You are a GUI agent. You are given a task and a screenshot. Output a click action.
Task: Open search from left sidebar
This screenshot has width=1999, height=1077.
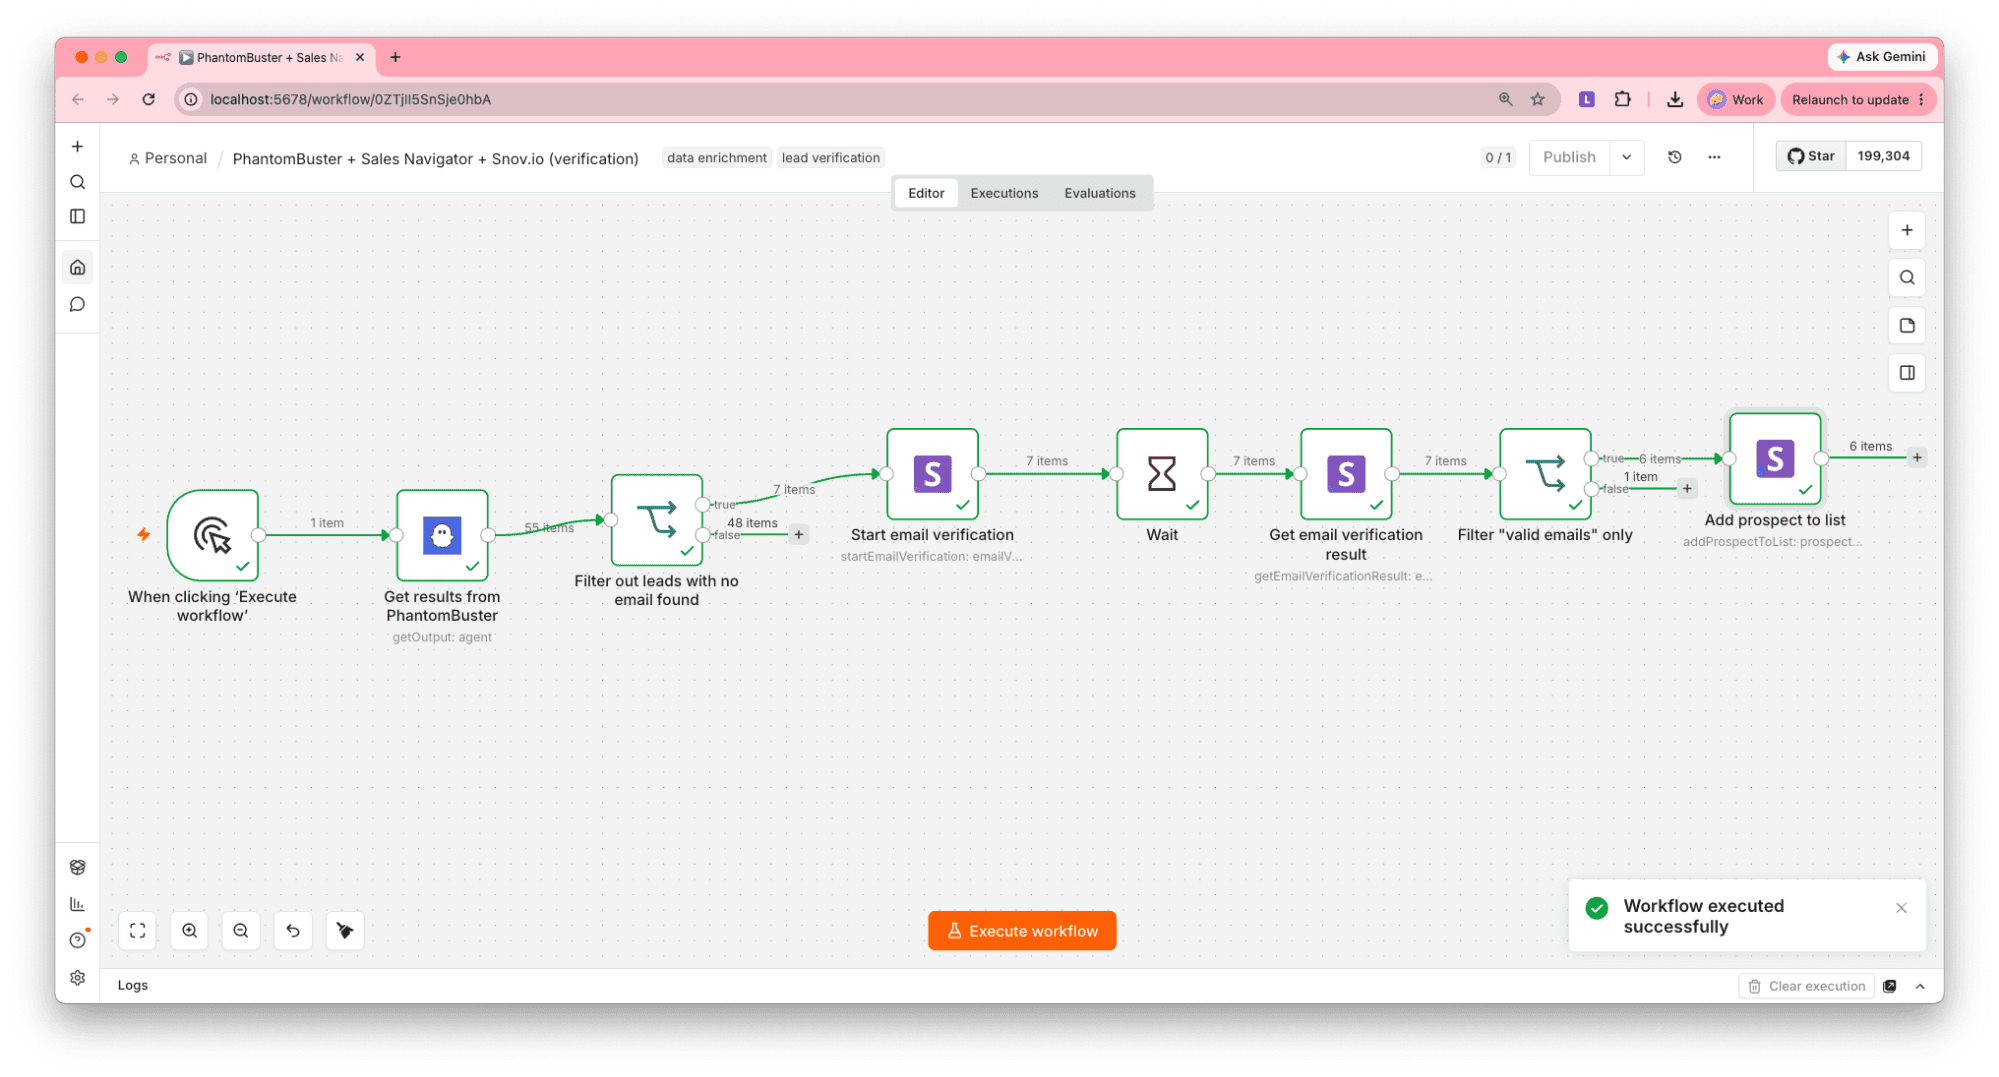click(x=77, y=182)
